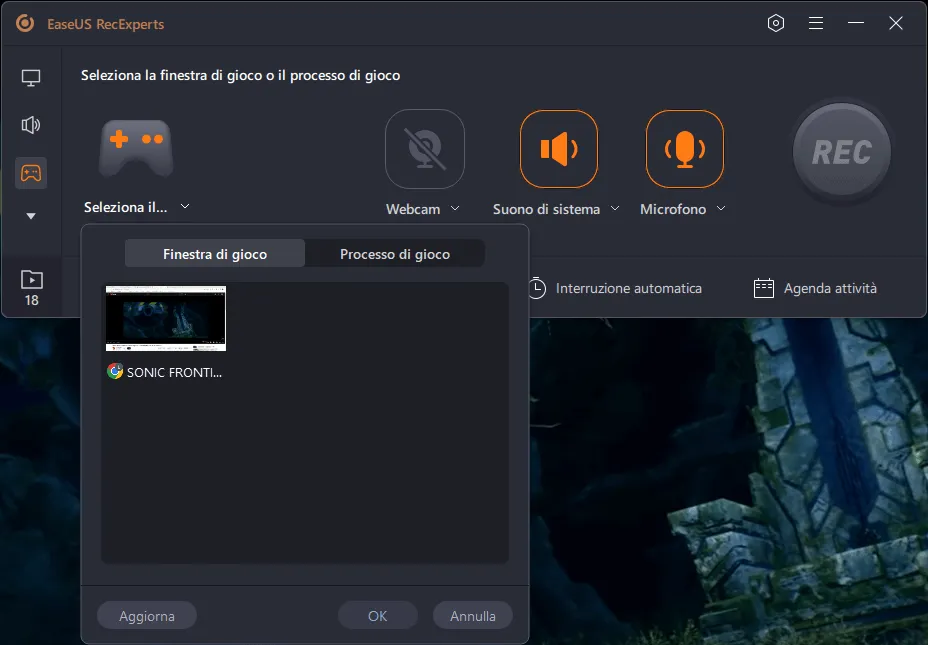This screenshot has width=928, height=645.
Task: Select the SONIC FRONTI... window thumbnail
Action: click(x=166, y=319)
